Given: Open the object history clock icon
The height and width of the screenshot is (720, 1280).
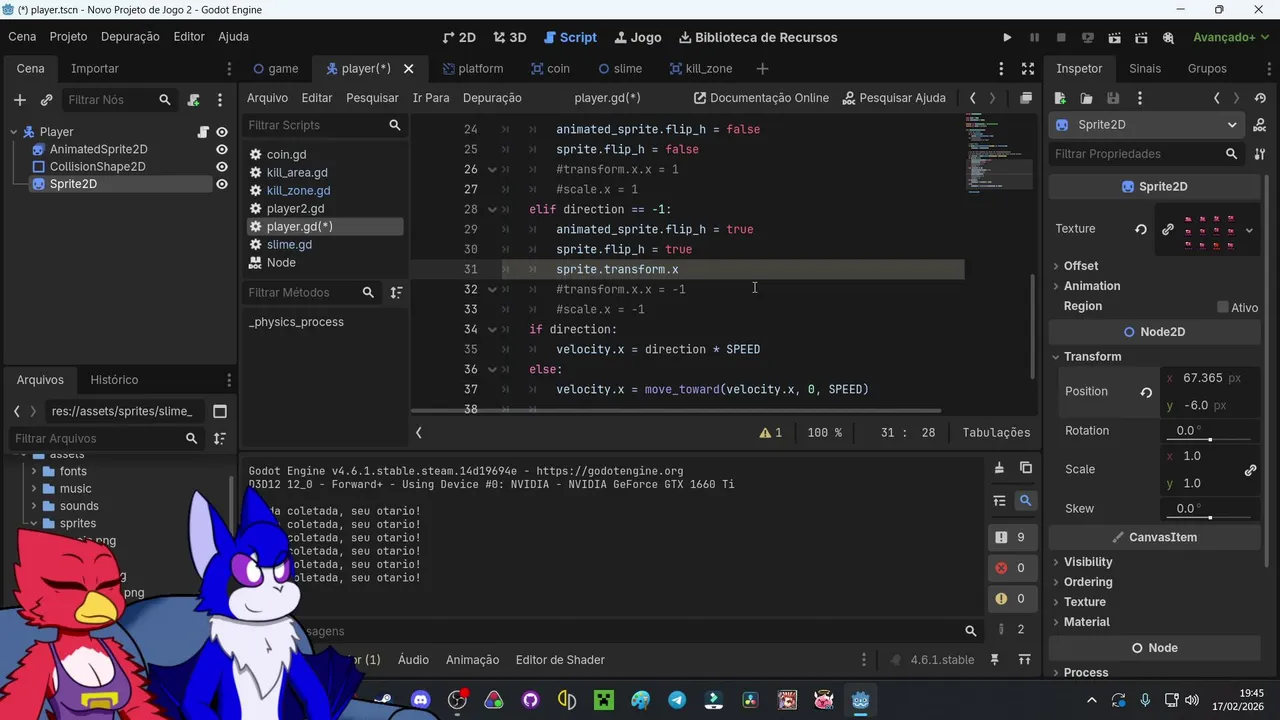Looking at the screenshot, I should [x=1260, y=98].
